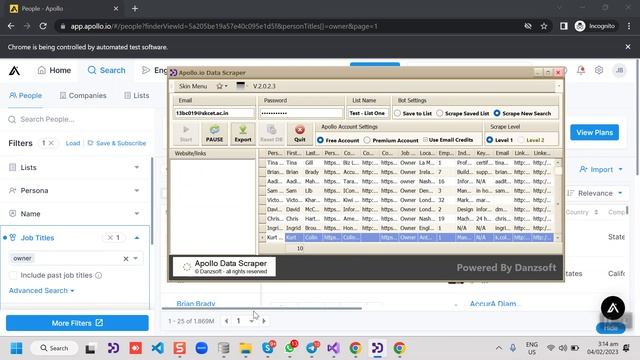Open the Chrome three-dot menu
Viewport: 640px width, 360px height.
click(629, 26)
